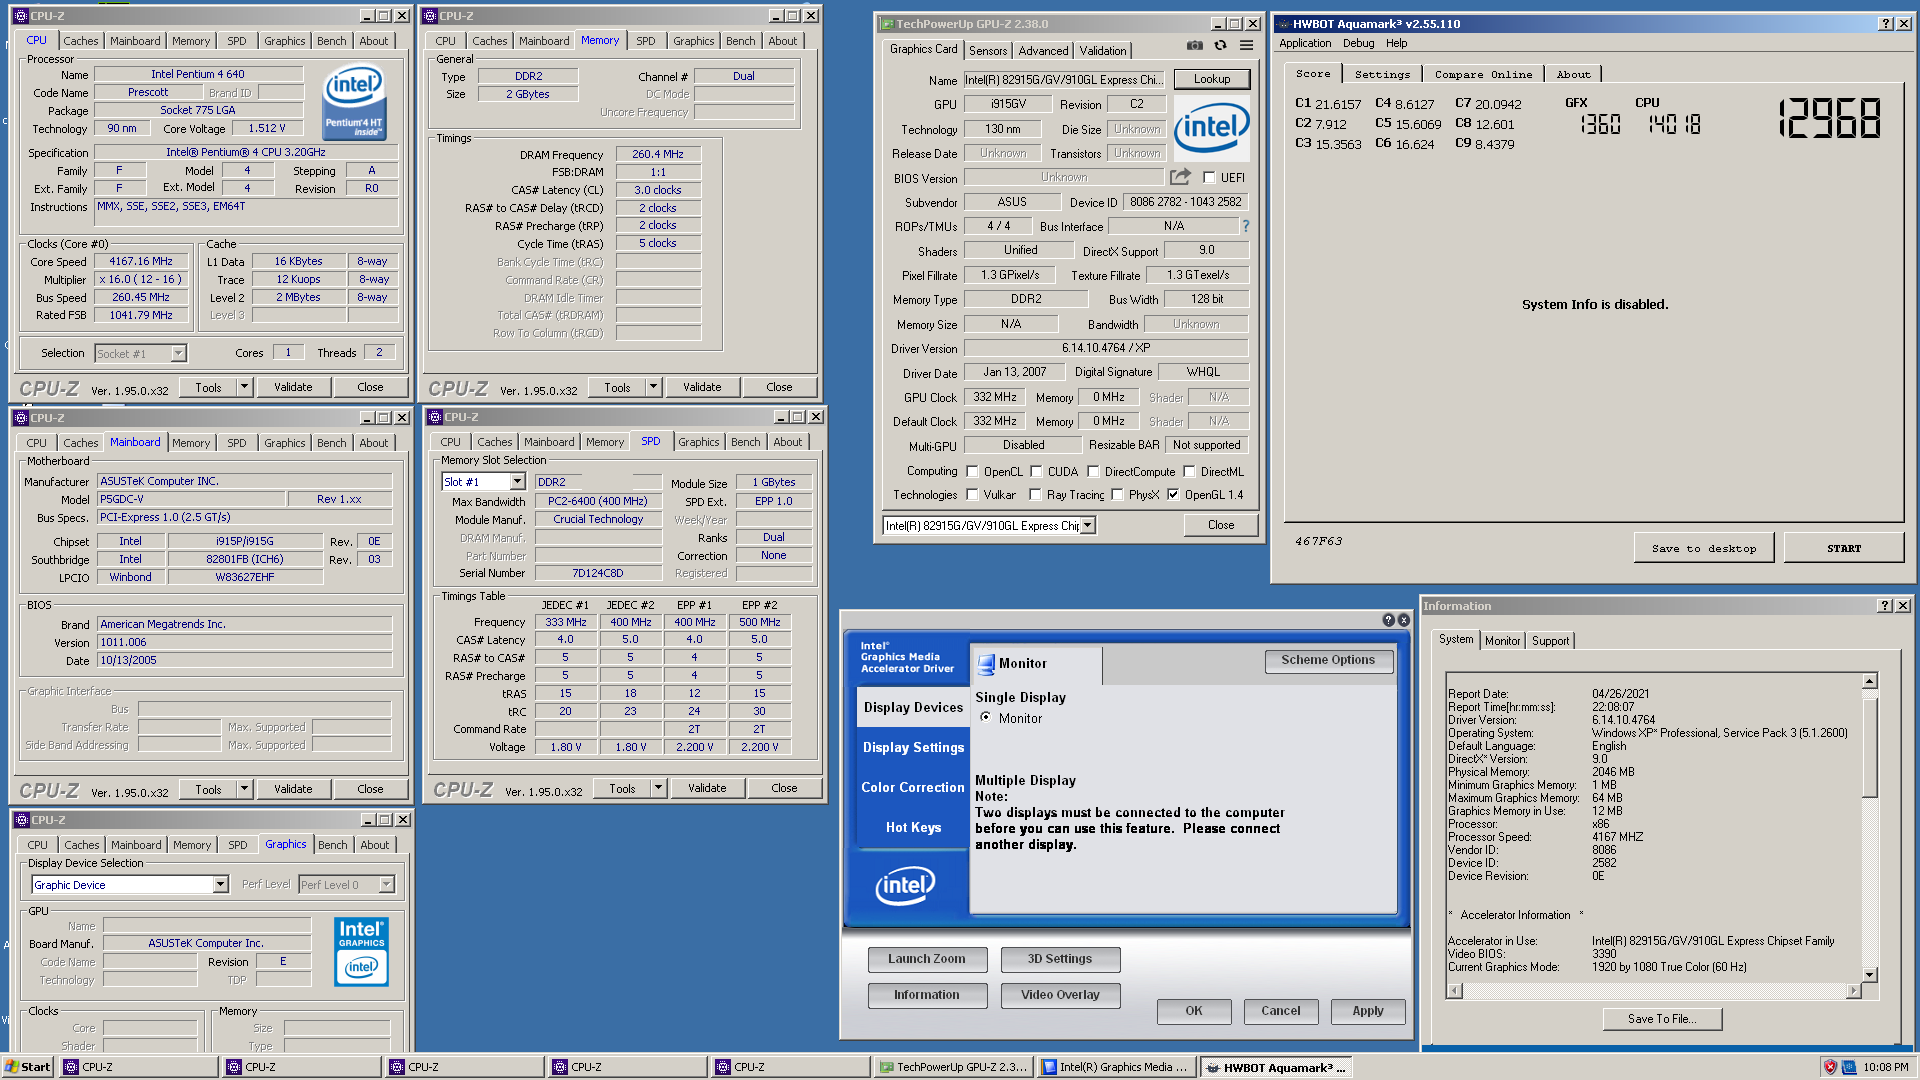This screenshot has width=1920, height=1080.
Task: Toggle the UEFI checkbox in GPU-Z
Action: tap(1209, 178)
